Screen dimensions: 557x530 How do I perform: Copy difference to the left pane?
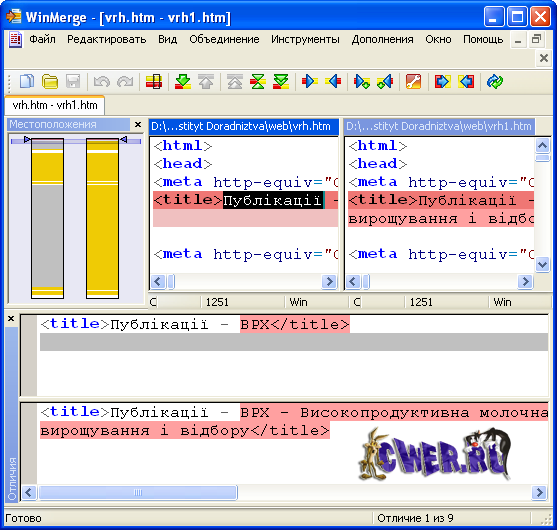333,81
